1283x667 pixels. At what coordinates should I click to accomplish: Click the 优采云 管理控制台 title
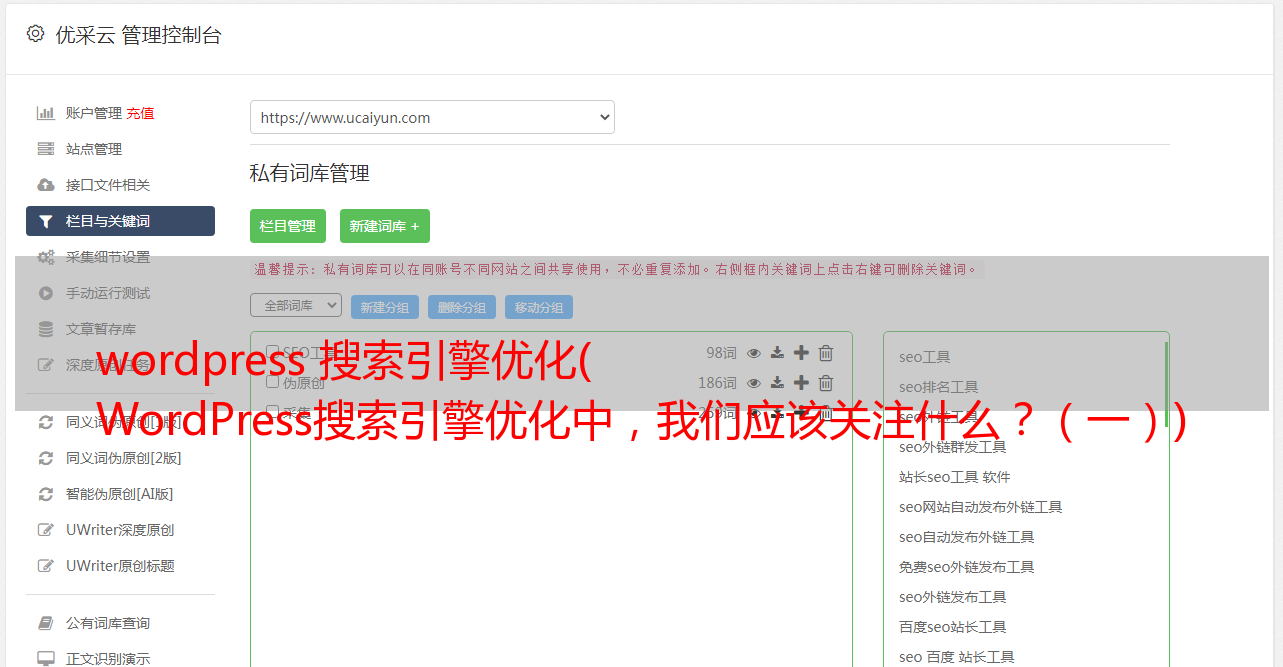click(138, 35)
